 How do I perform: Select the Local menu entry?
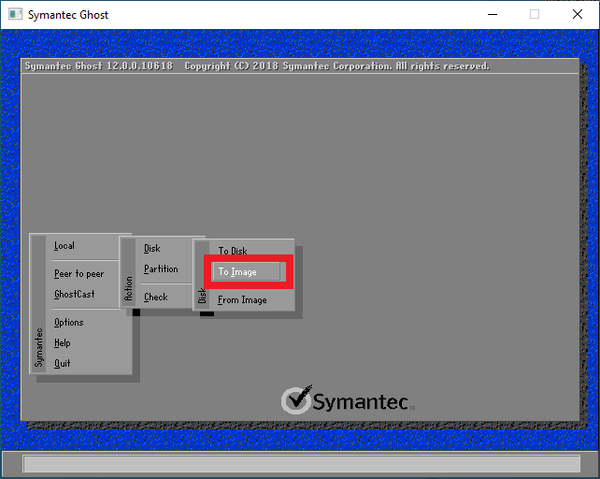(64, 246)
